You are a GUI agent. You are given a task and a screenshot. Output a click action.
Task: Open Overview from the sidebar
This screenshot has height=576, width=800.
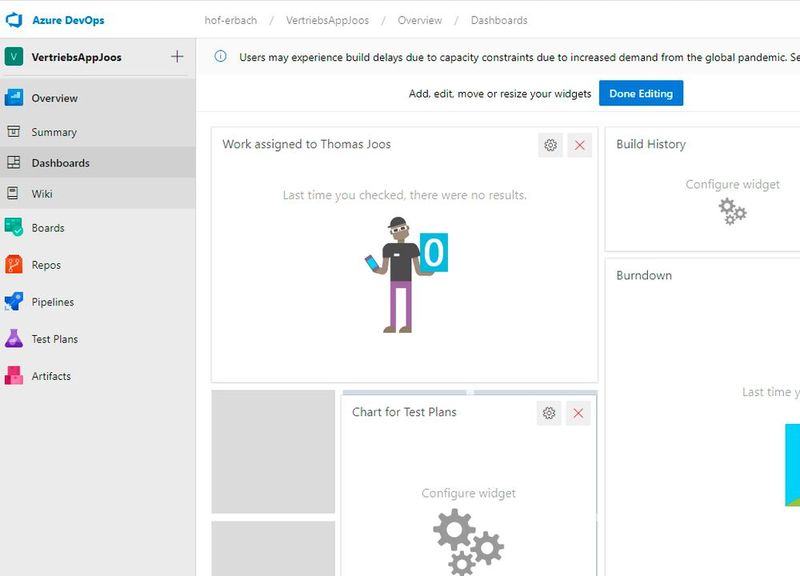pos(54,98)
